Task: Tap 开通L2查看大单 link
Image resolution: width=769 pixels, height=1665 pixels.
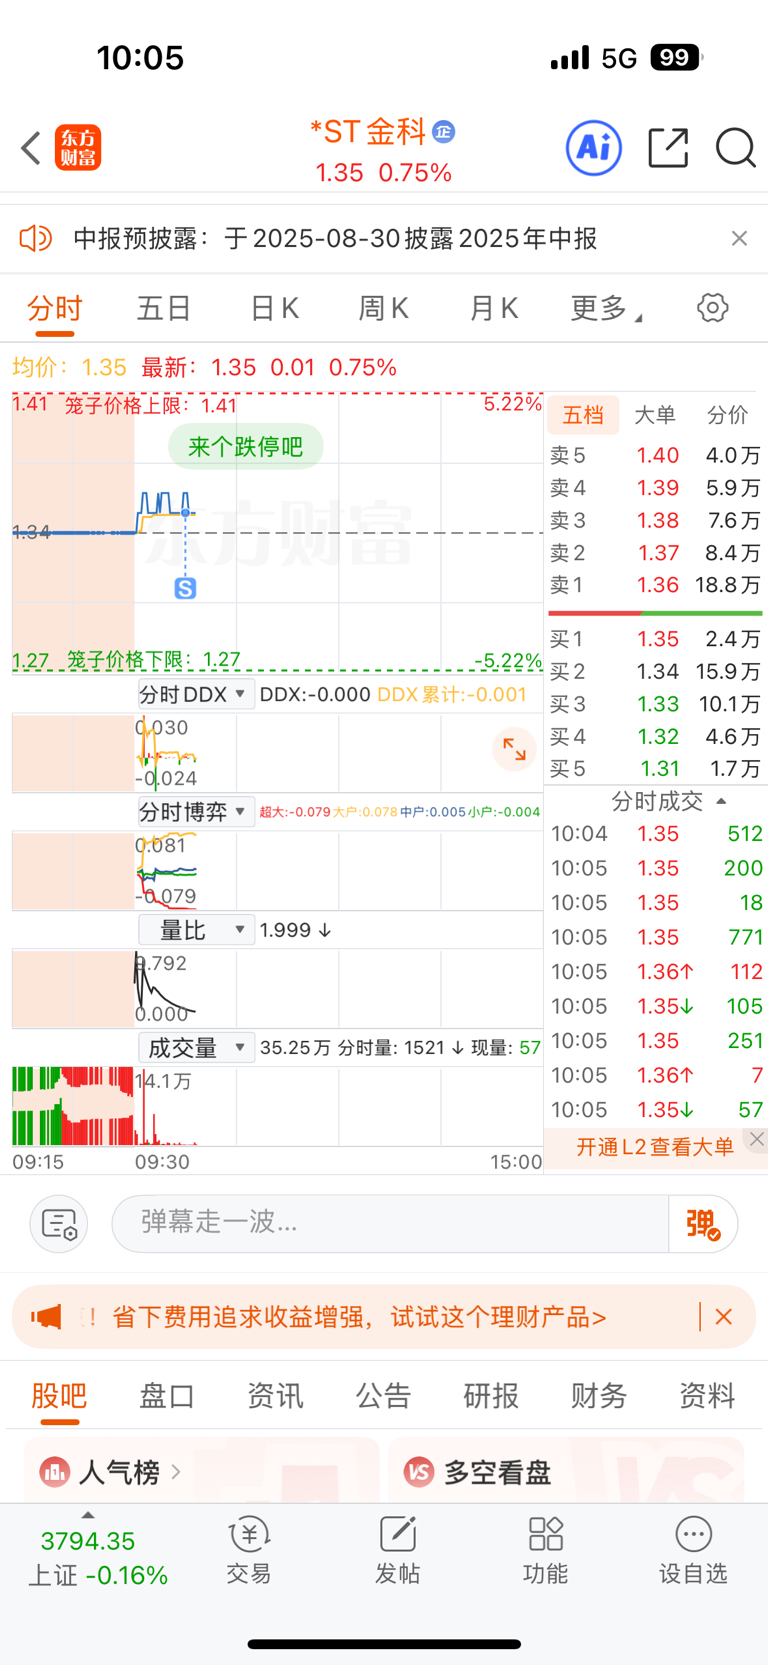Action: (655, 1147)
